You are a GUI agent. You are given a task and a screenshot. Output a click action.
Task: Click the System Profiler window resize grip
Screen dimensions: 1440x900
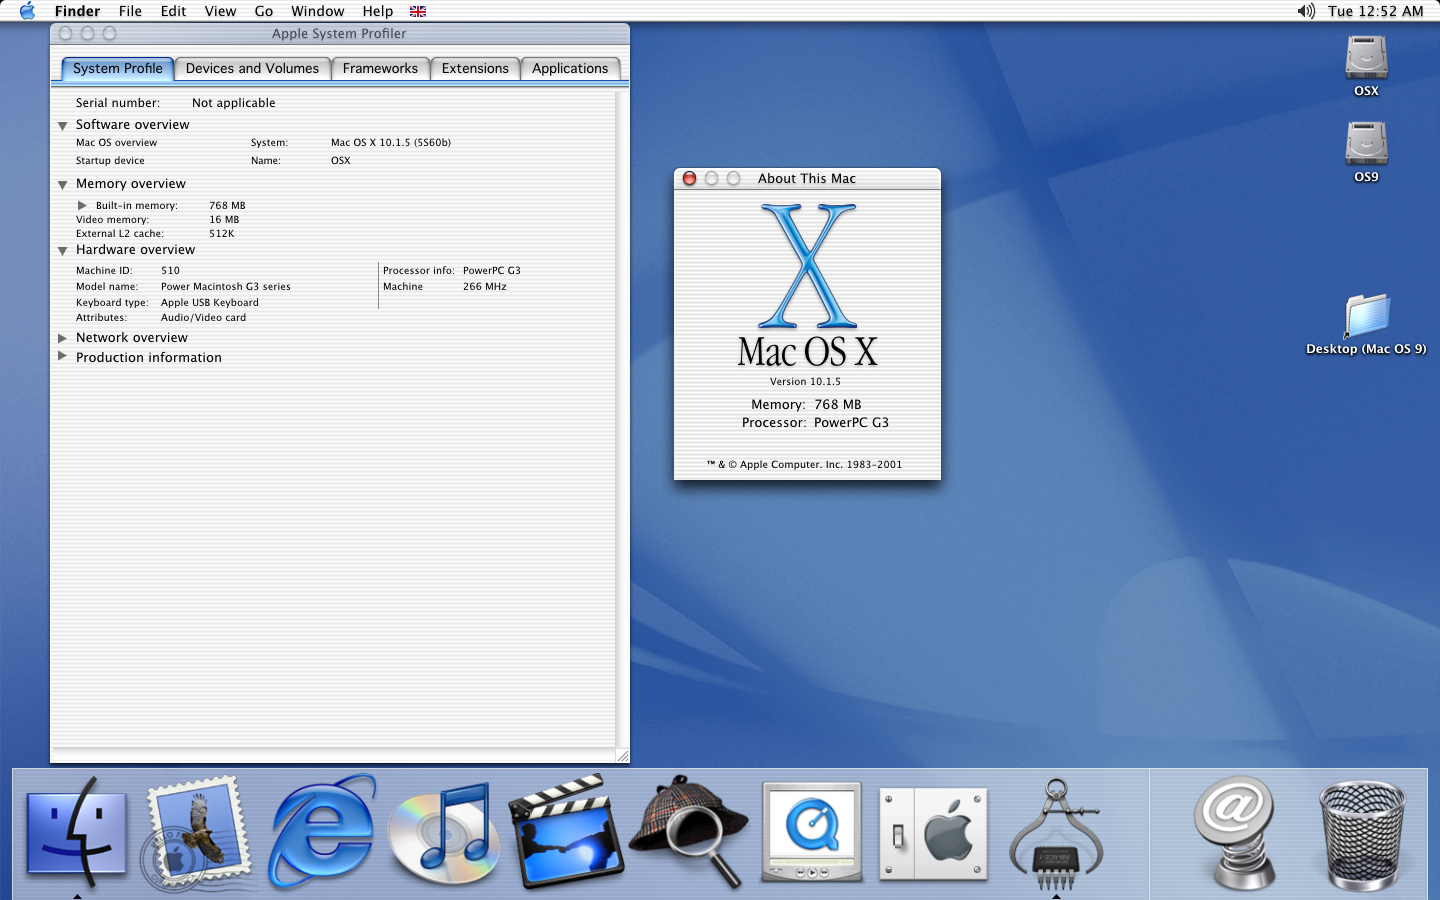point(622,756)
